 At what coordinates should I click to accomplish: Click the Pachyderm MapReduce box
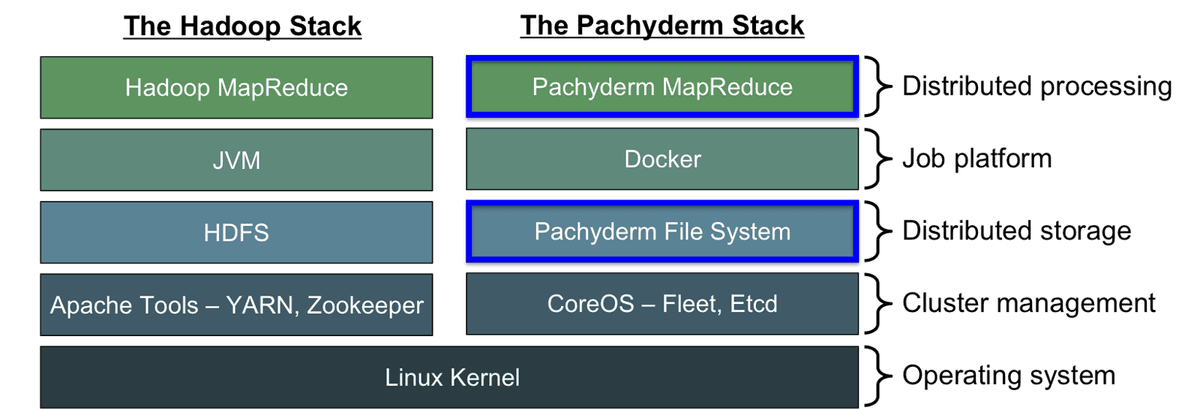(x=662, y=88)
